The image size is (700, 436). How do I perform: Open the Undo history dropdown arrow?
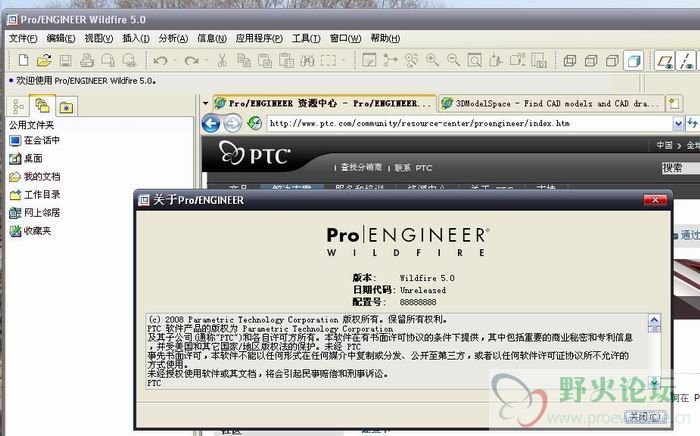pyautogui.click(x=175, y=60)
